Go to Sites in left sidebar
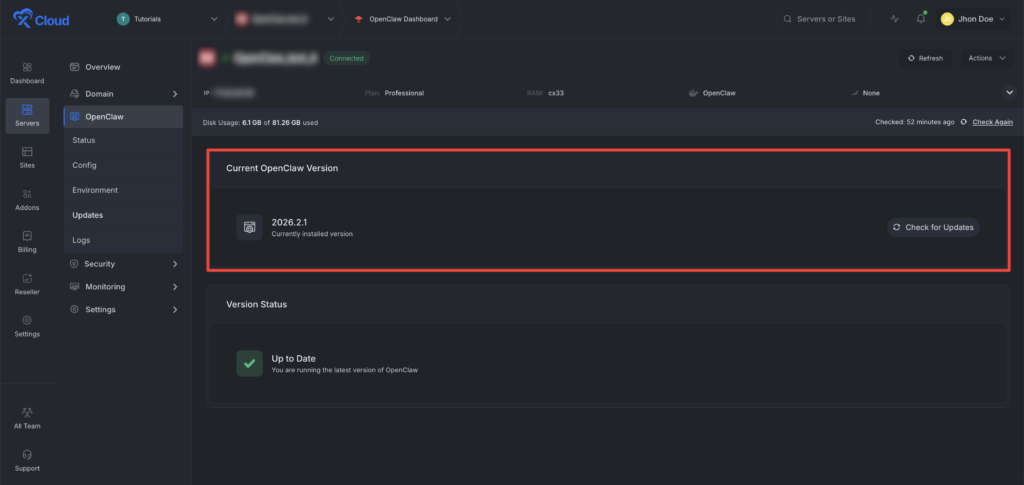The width and height of the screenshot is (1024, 485). coord(27,157)
